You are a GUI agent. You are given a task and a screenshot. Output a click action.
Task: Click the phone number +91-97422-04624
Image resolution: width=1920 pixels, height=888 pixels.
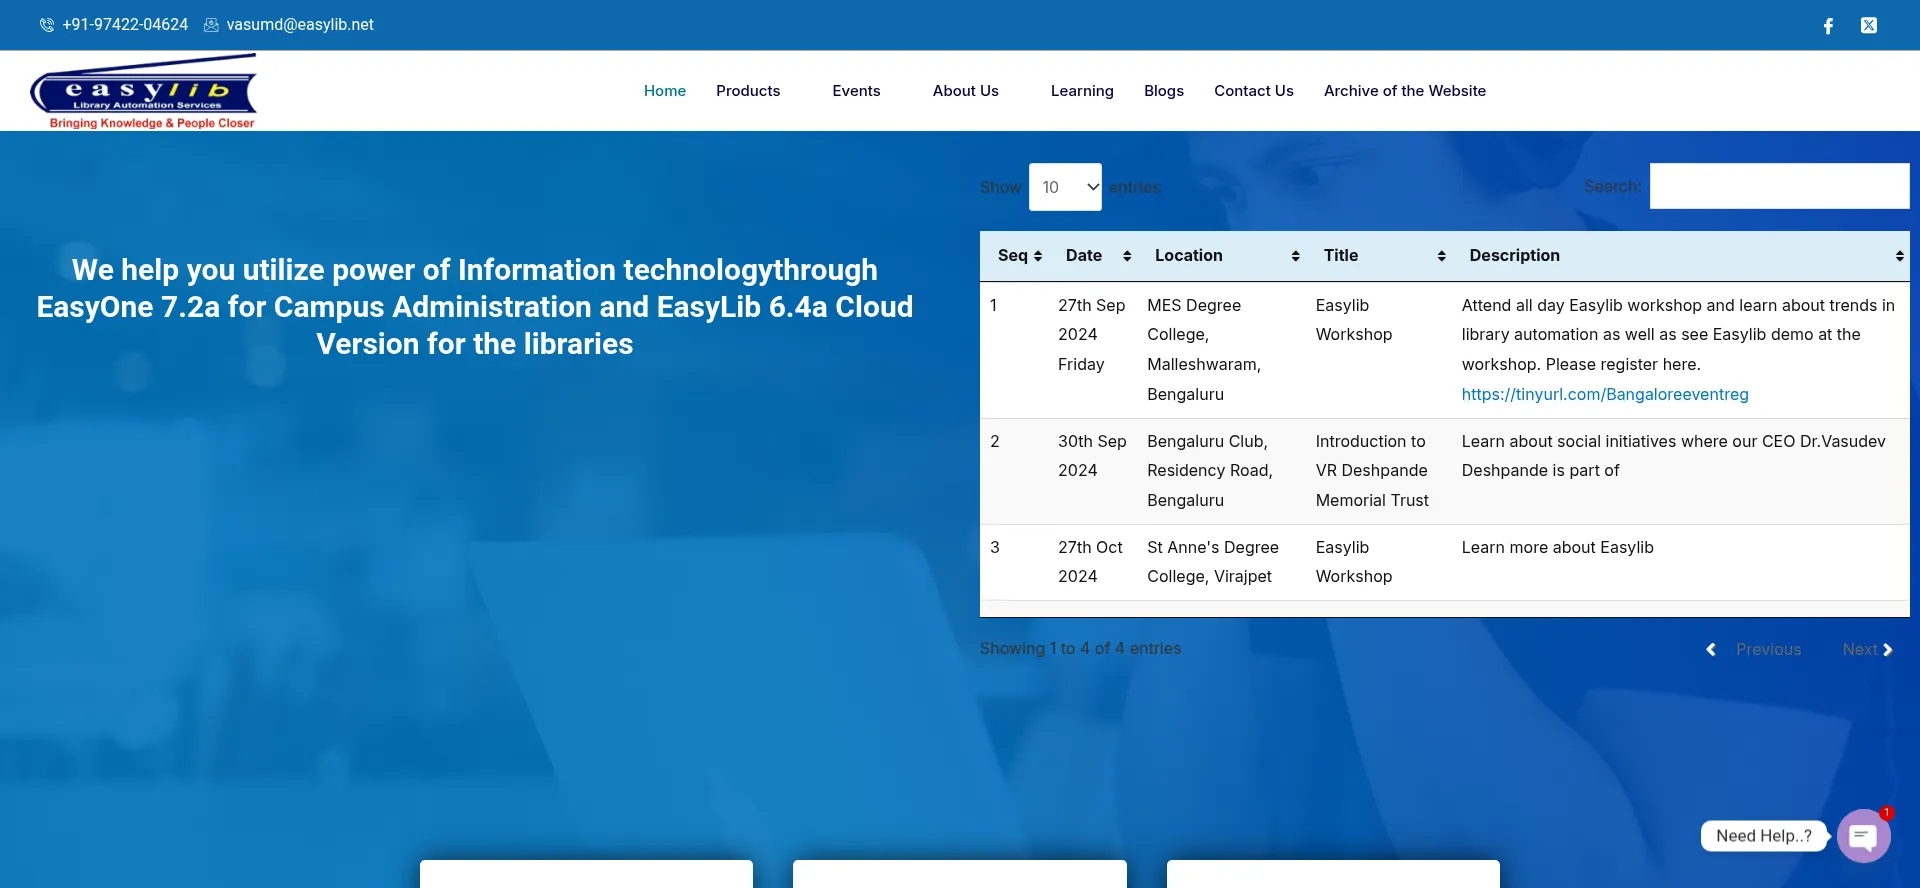[125, 25]
